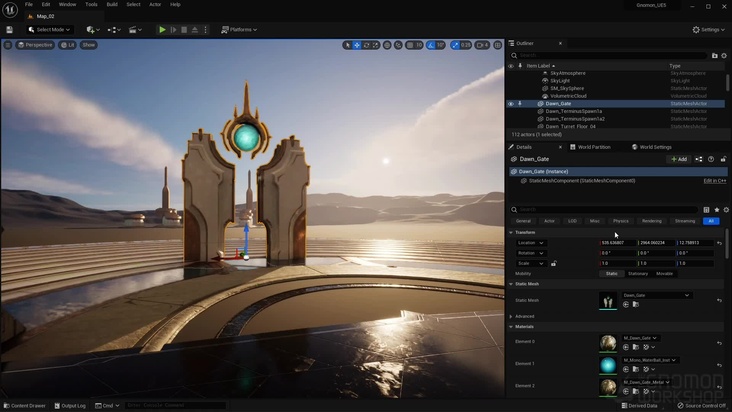Toggle visibility eye for Dawn_Gate row
The width and height of the screenshot is (732, 412).
(x=511, y=104)
